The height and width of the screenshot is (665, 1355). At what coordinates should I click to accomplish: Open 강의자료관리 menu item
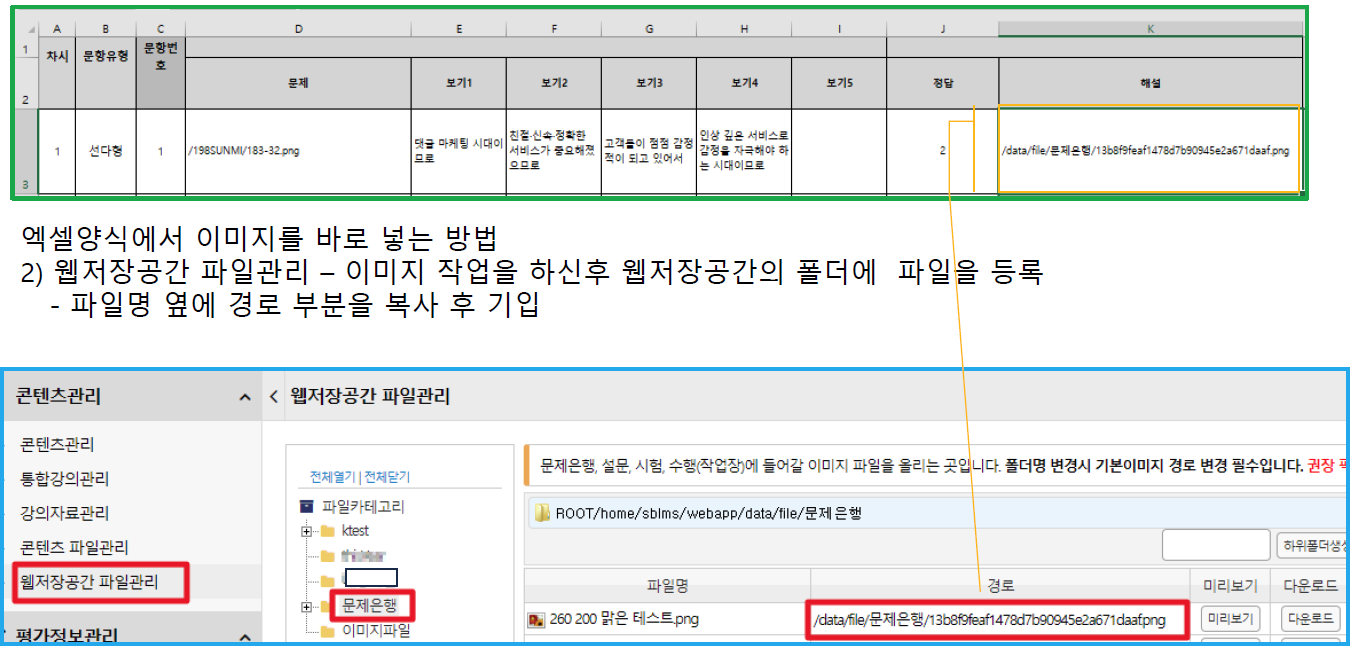tap(64, 513)
